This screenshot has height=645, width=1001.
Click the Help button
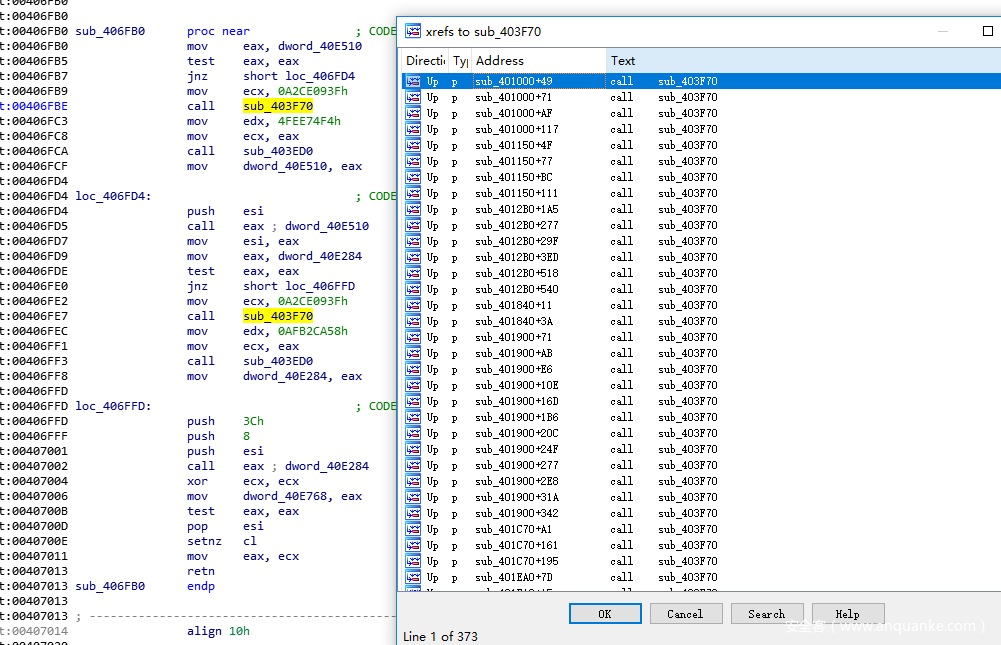(847, 614)
